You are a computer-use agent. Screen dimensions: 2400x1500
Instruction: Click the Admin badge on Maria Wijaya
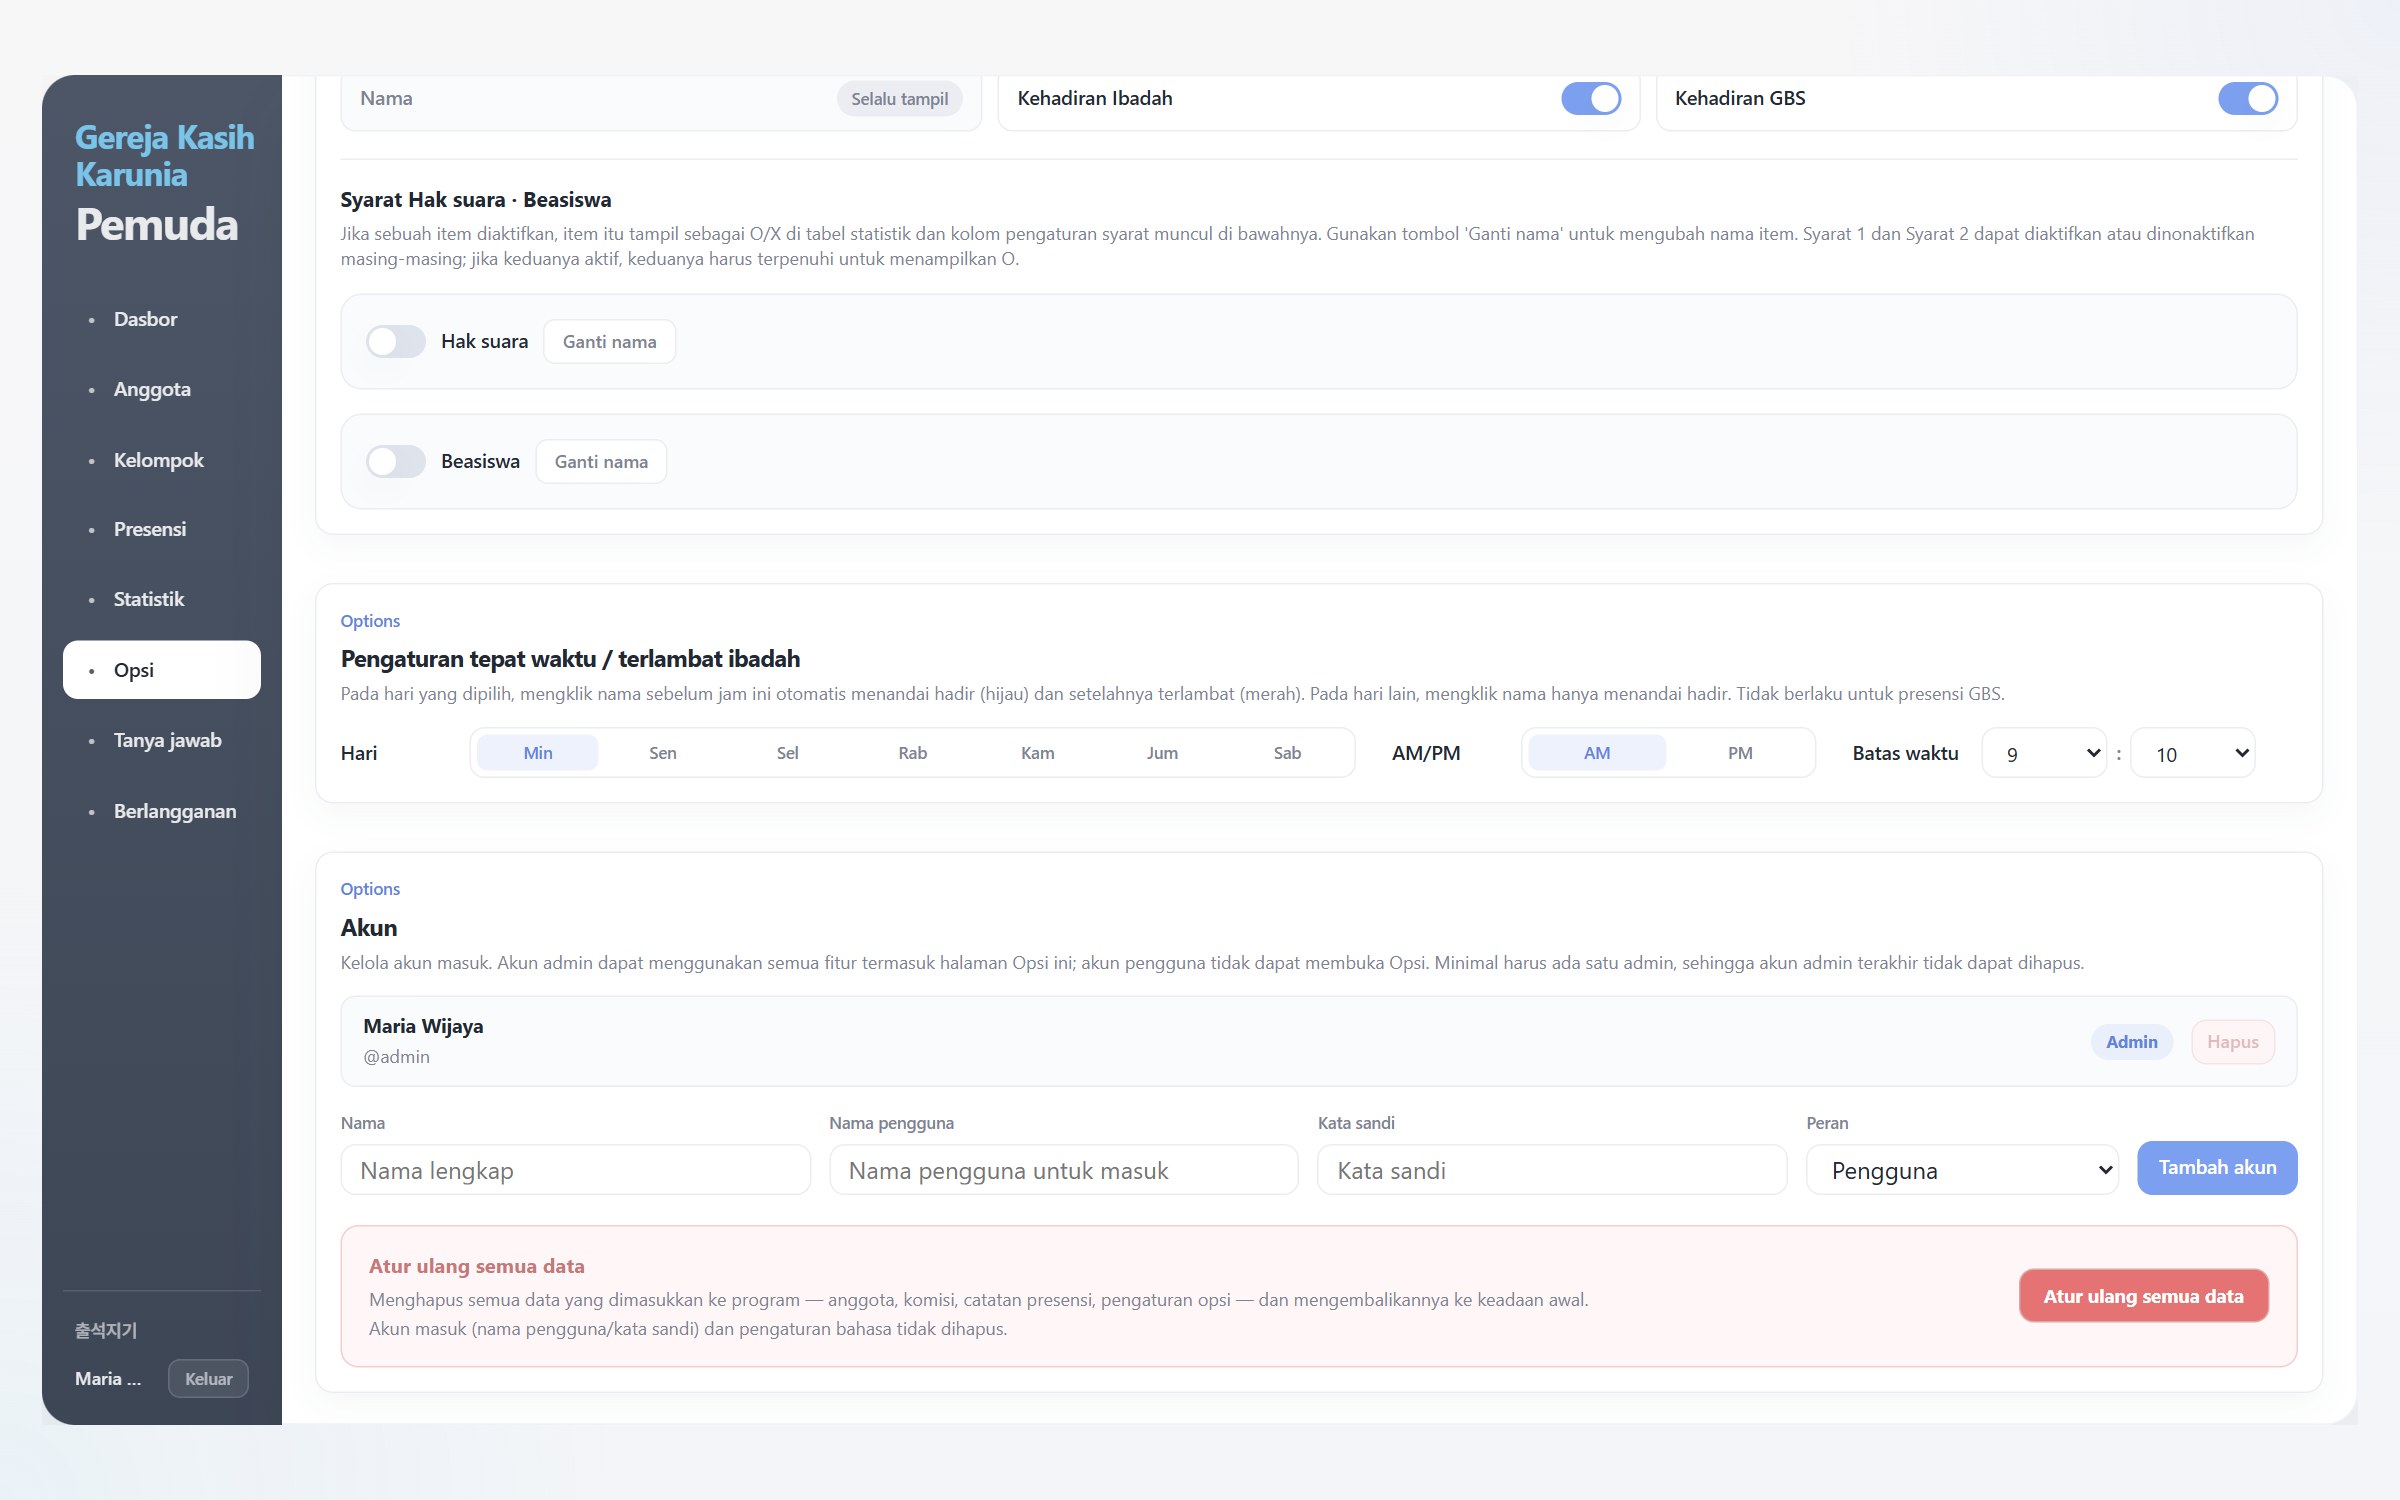click(x=2132, y=1042)
